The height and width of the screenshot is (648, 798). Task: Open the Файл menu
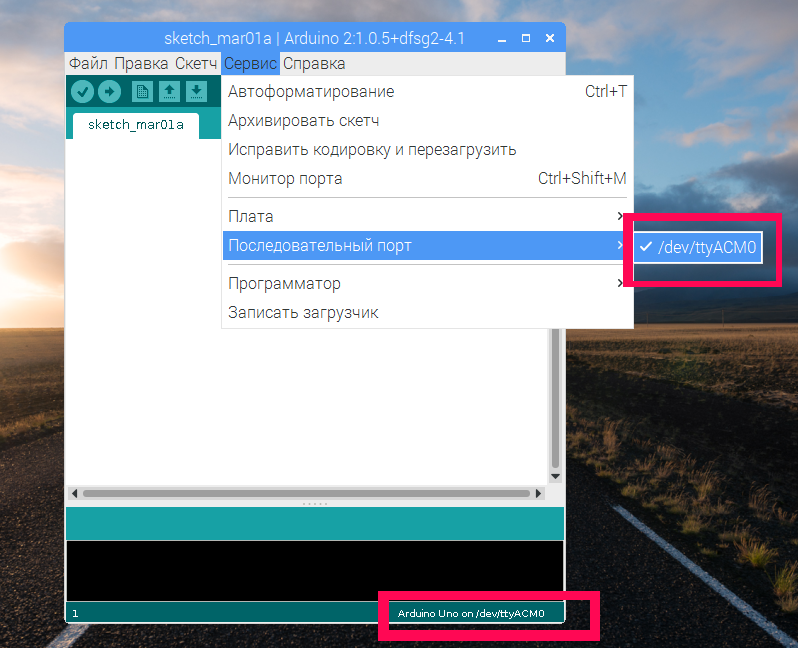pyautogui.click(x=88, y=64)
